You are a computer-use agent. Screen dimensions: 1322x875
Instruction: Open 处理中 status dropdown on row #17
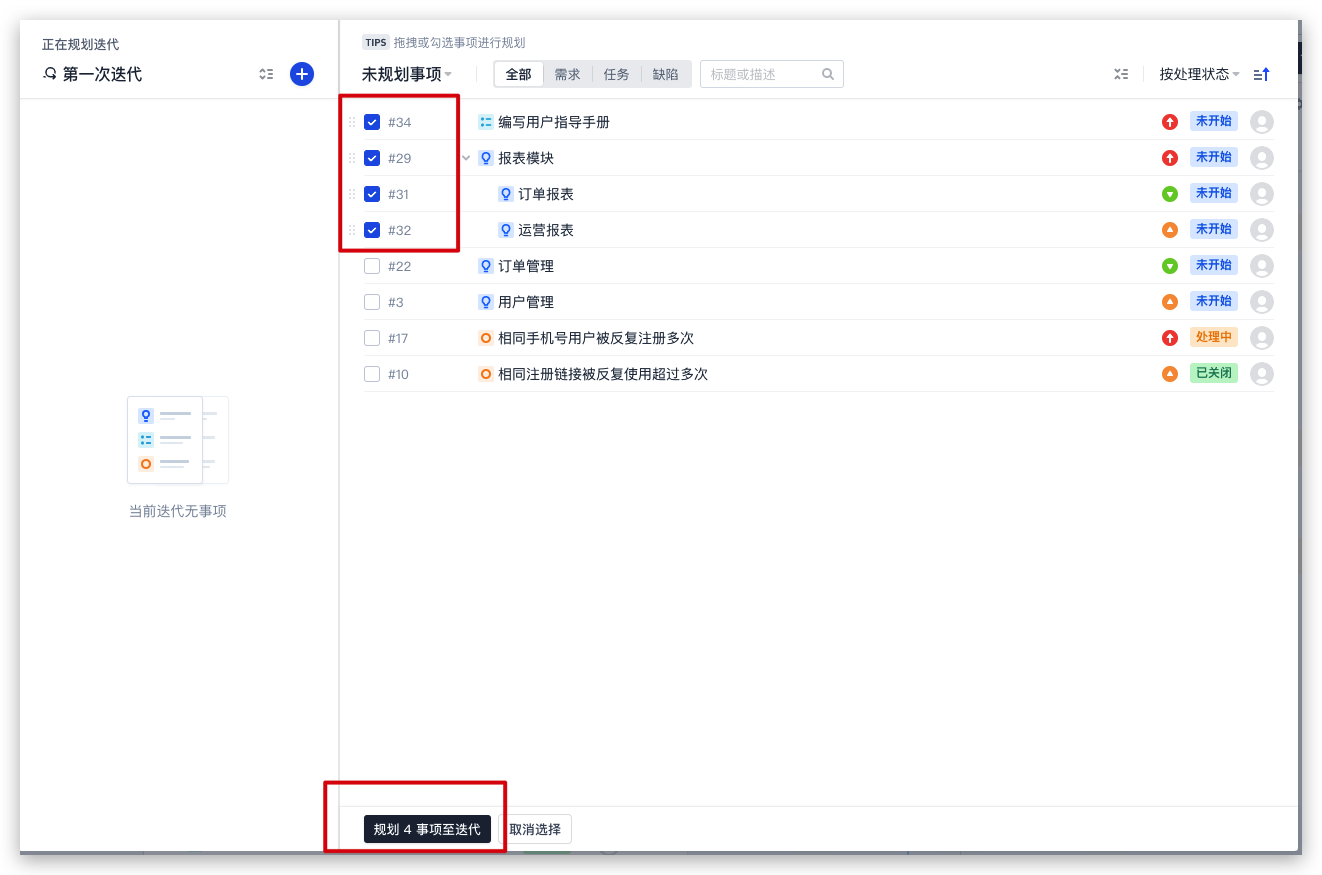[x=1213, y=337]
